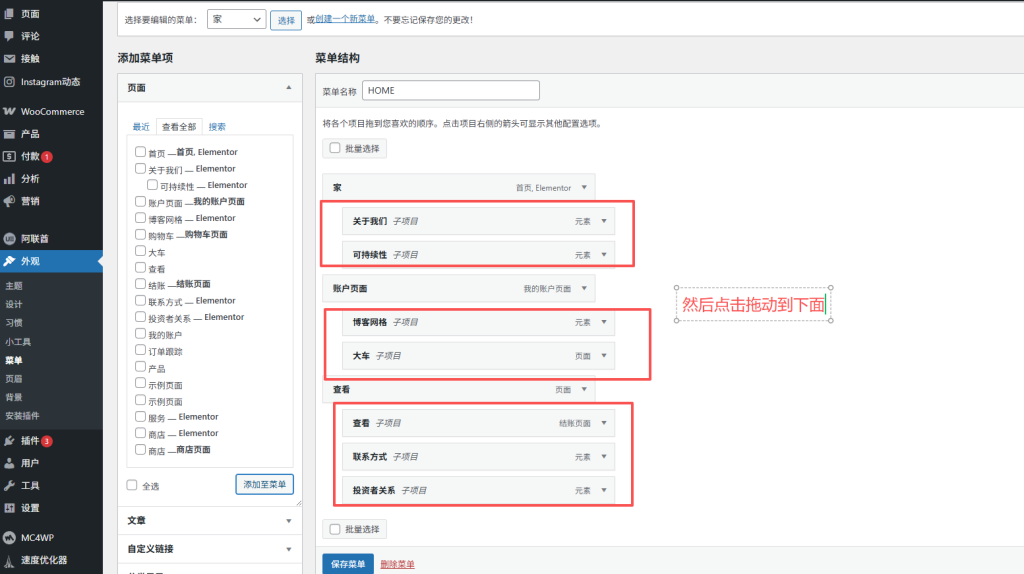Click the envelope icon for 接触
Viewport: 1024px width, 574px height.
click(9, 58)
